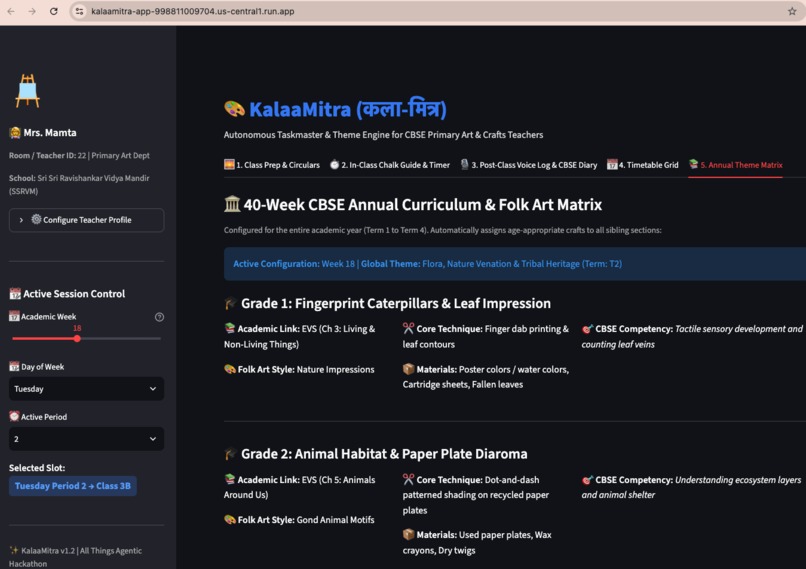Switch to the Timetable Grid tab
806x569 pixels.
(643, 164)
